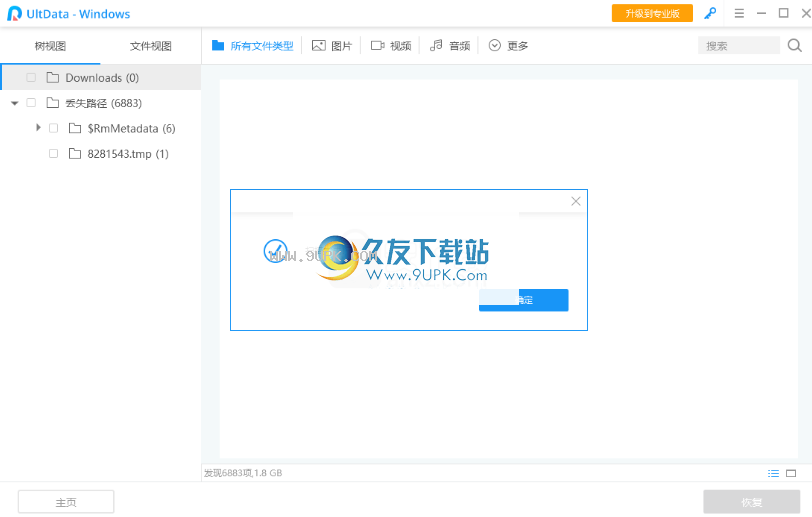This screenshot has height=517, width=812.
Task: Collapse the 丢失路径 tree node
Action: coord(14,103)
